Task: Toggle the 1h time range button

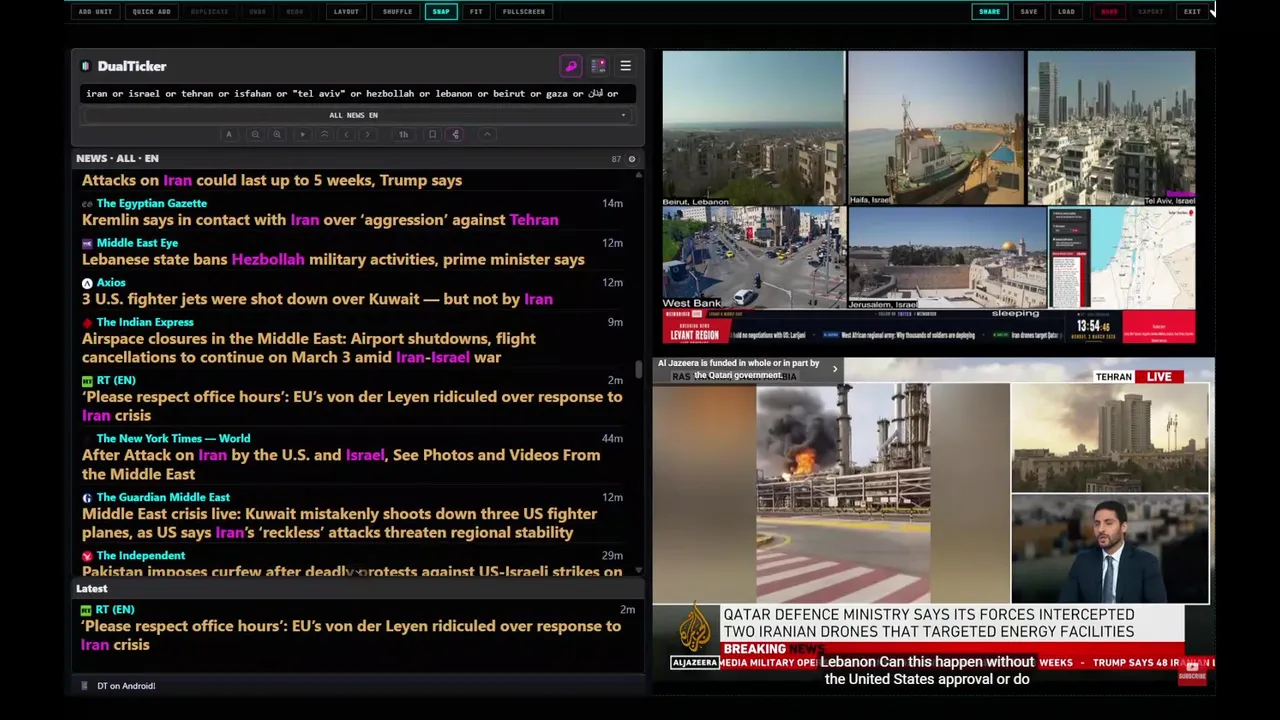Action: coord(403,134)
